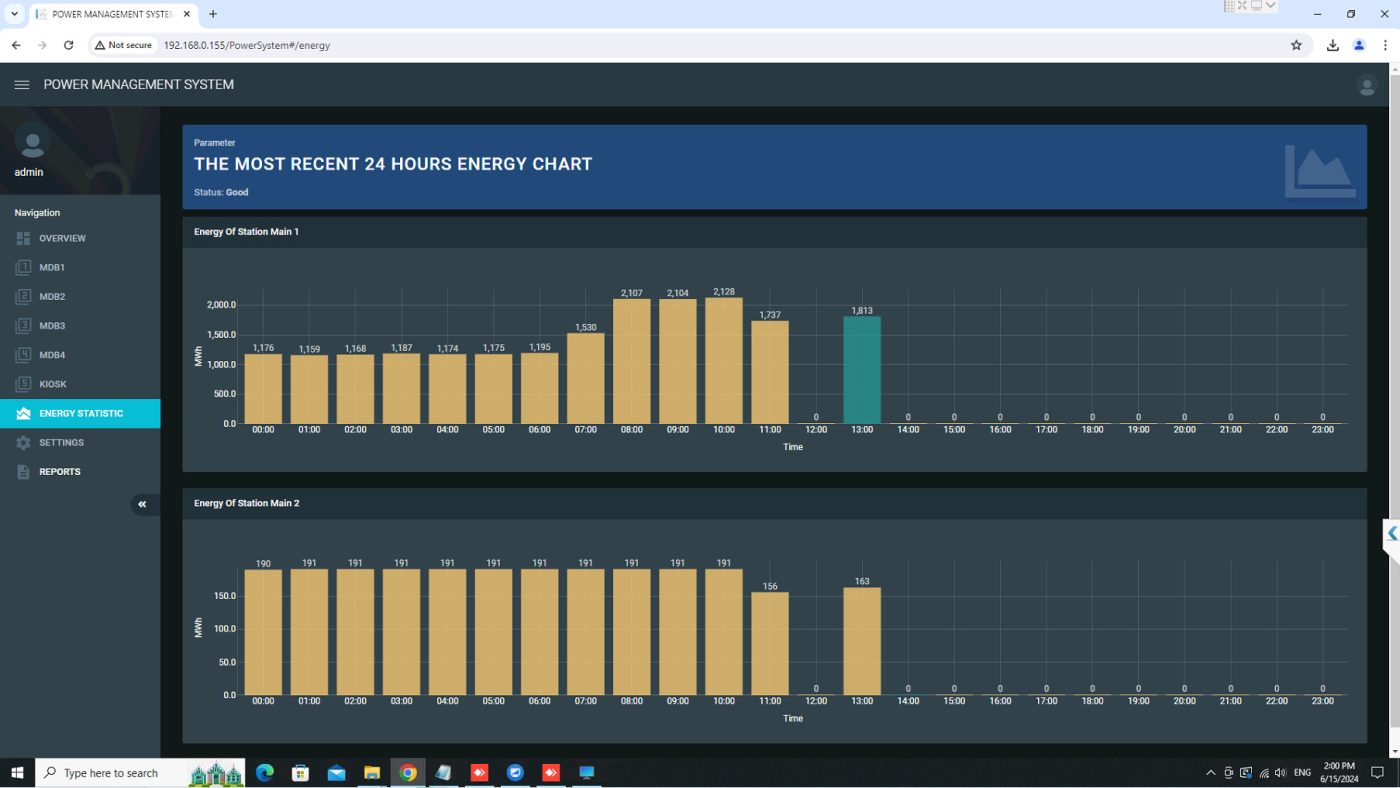Open the Kiosk sidebar icon

[x=23, y=384]
